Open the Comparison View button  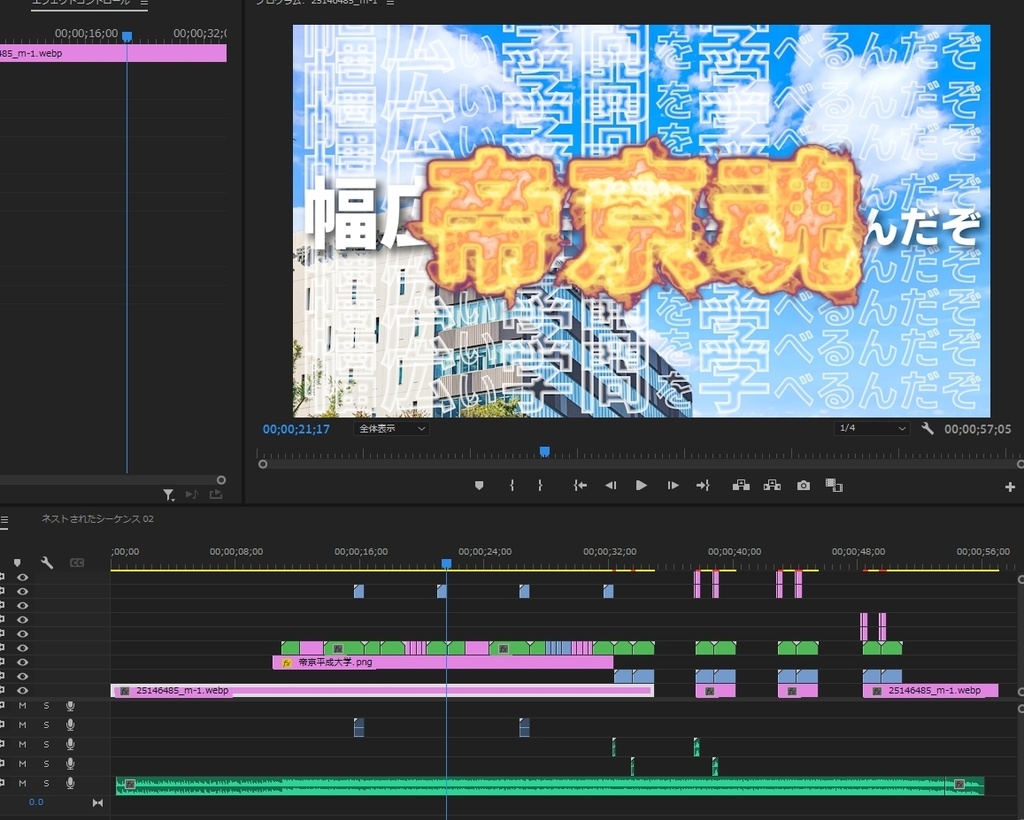[834, 485]
